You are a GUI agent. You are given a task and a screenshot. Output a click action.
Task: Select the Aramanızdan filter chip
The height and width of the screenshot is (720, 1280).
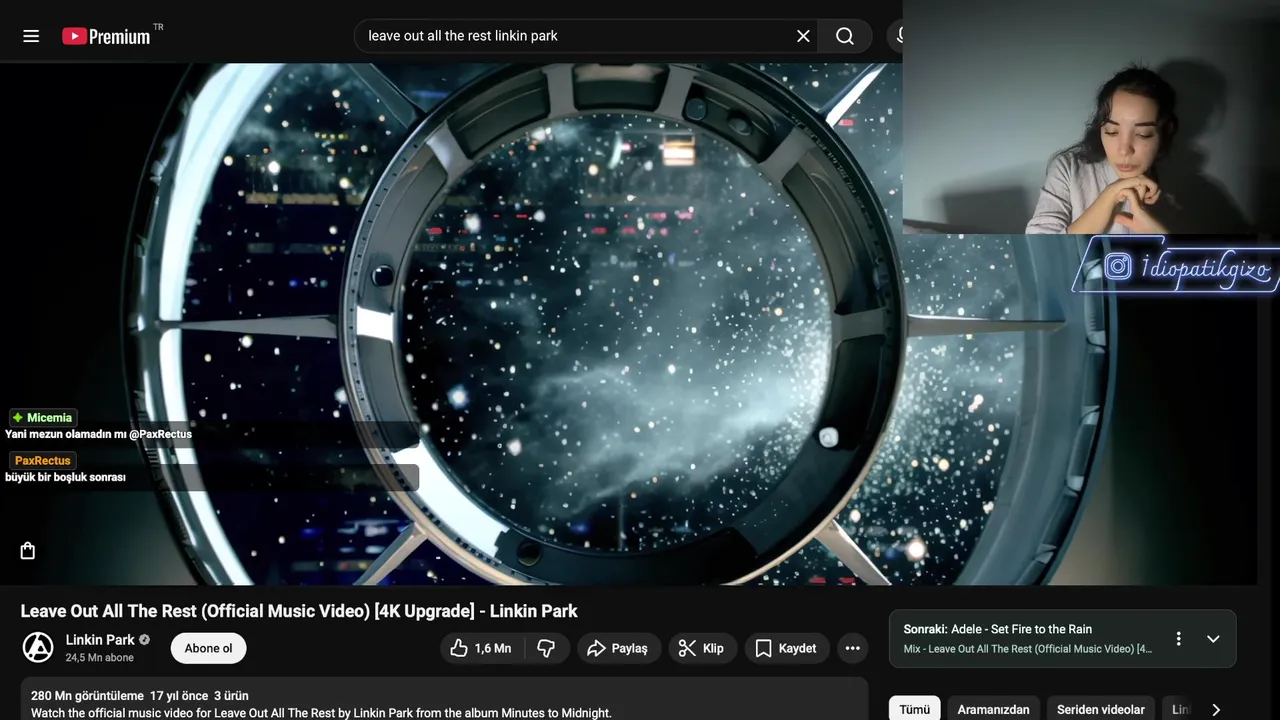pyautogui.click(x=993, y=709)
